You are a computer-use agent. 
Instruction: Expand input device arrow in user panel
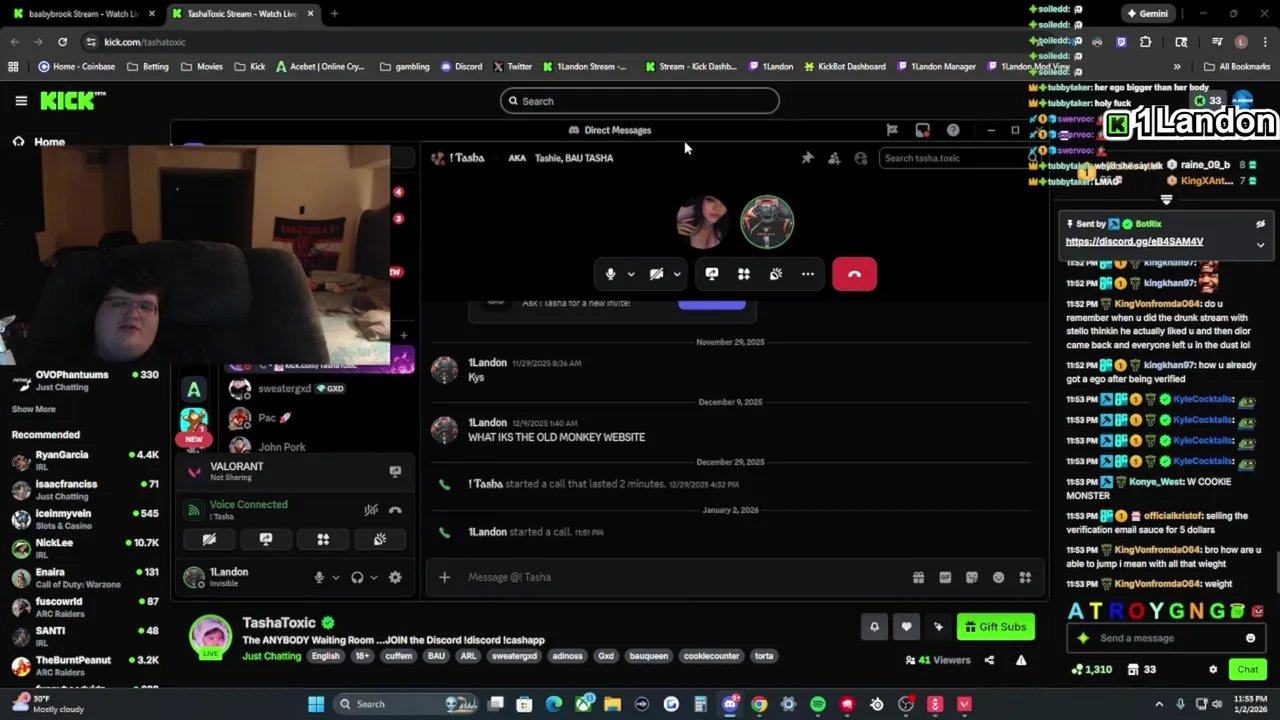[335, 577]
